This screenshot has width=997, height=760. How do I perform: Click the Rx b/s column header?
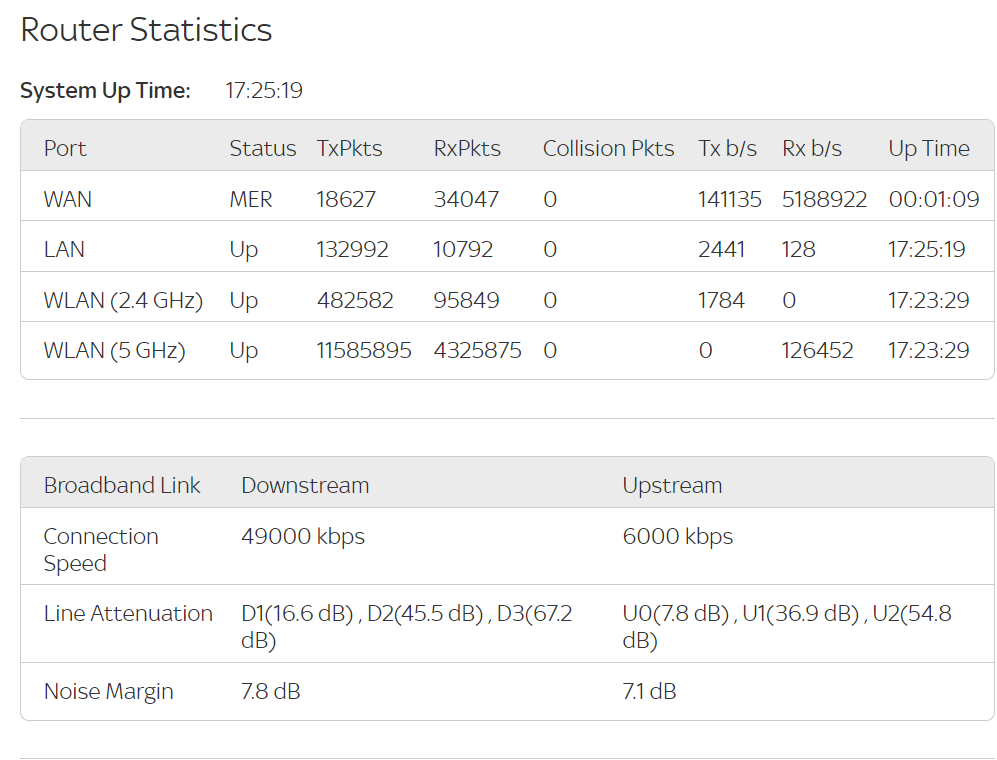point(812,149)
